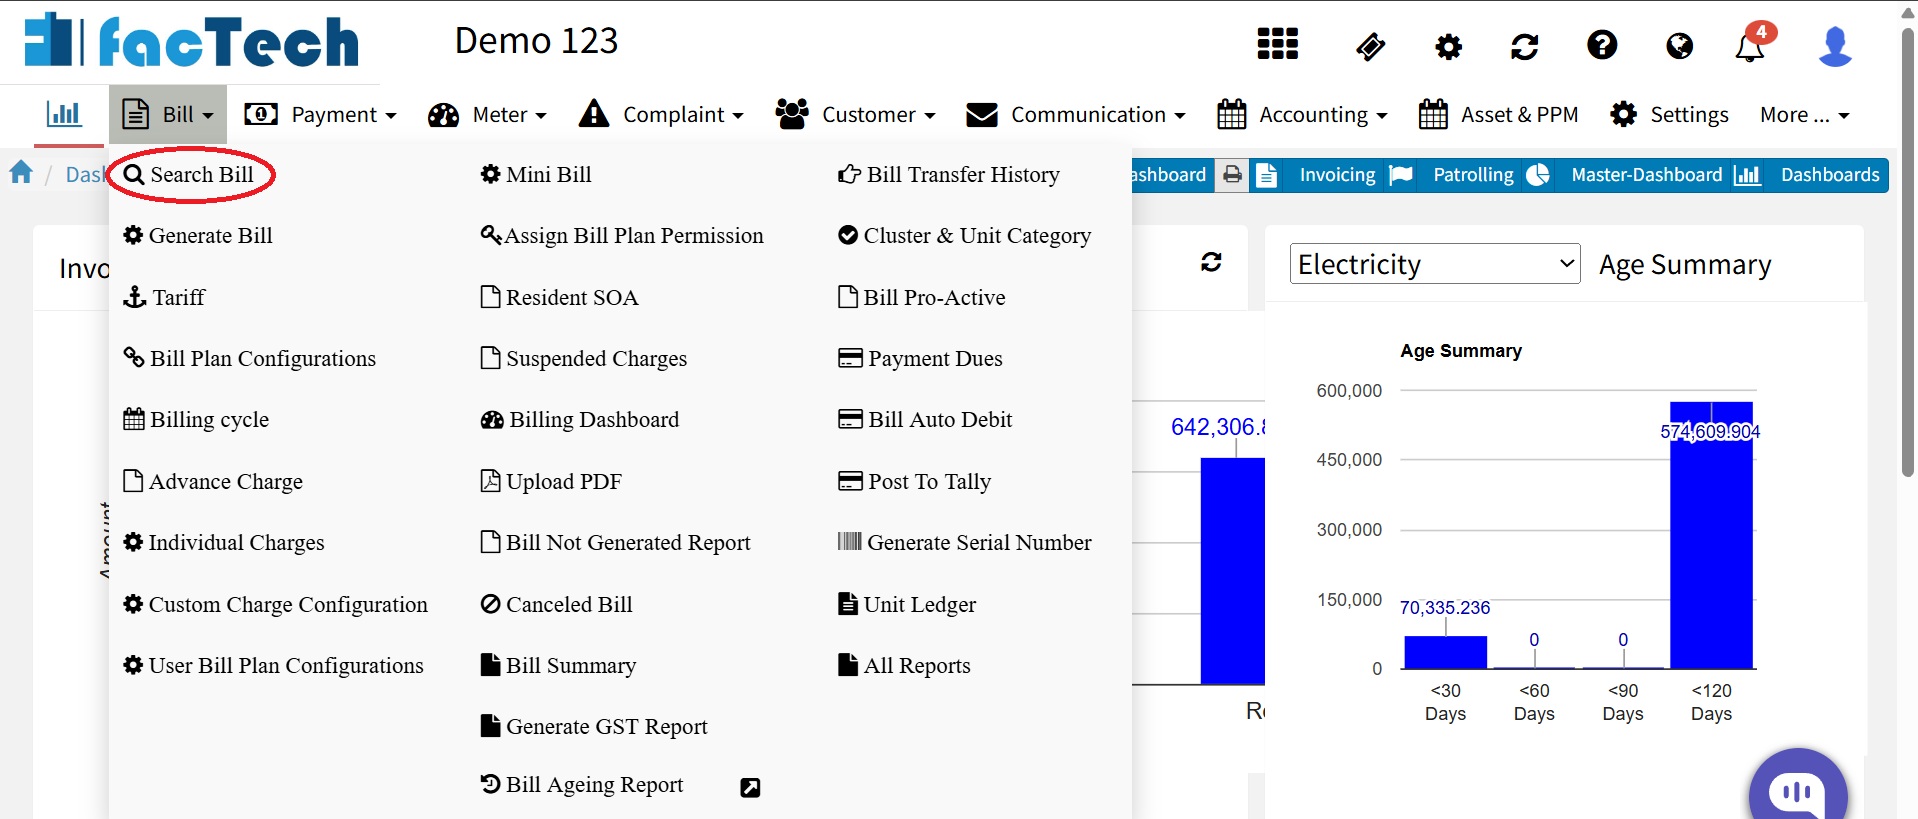
Task: Expand the Electricity dropdown
Action: tap(1434, 264)
